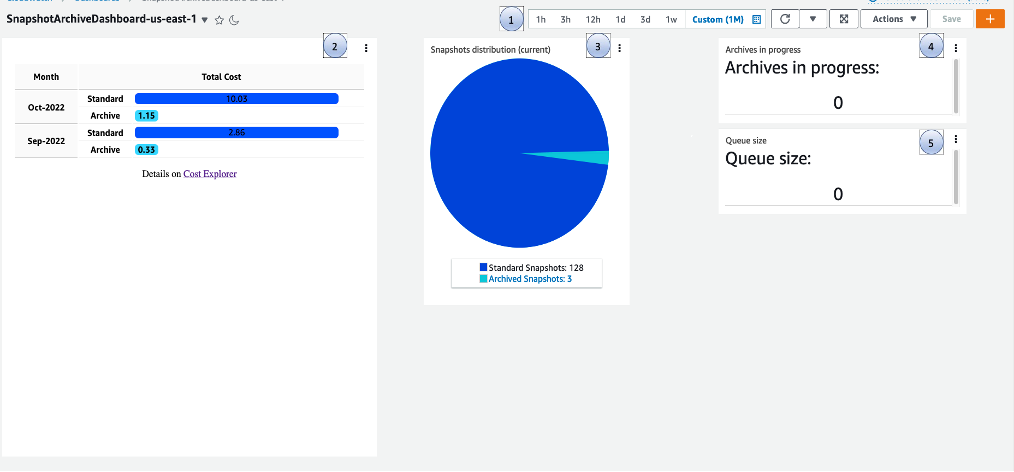Select the 1w time range
Image resolution: width=1014 pixels, height=472 pixels.
point(671,19)
